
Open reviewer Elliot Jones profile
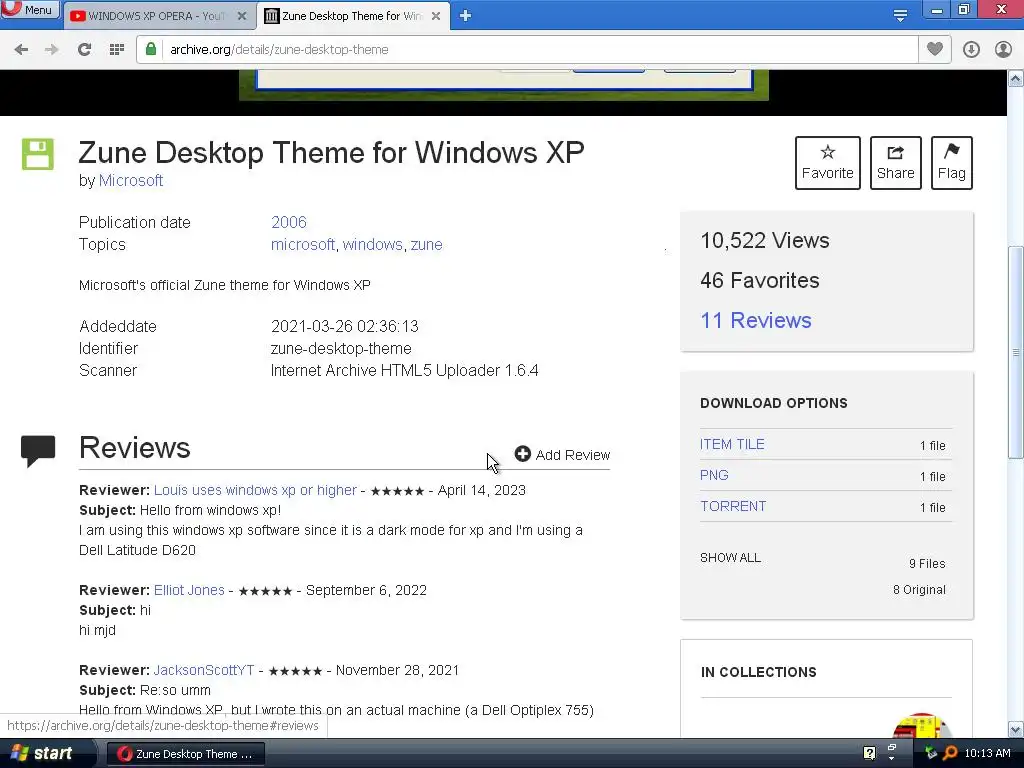pyautogui.click(x=189, y=590)
